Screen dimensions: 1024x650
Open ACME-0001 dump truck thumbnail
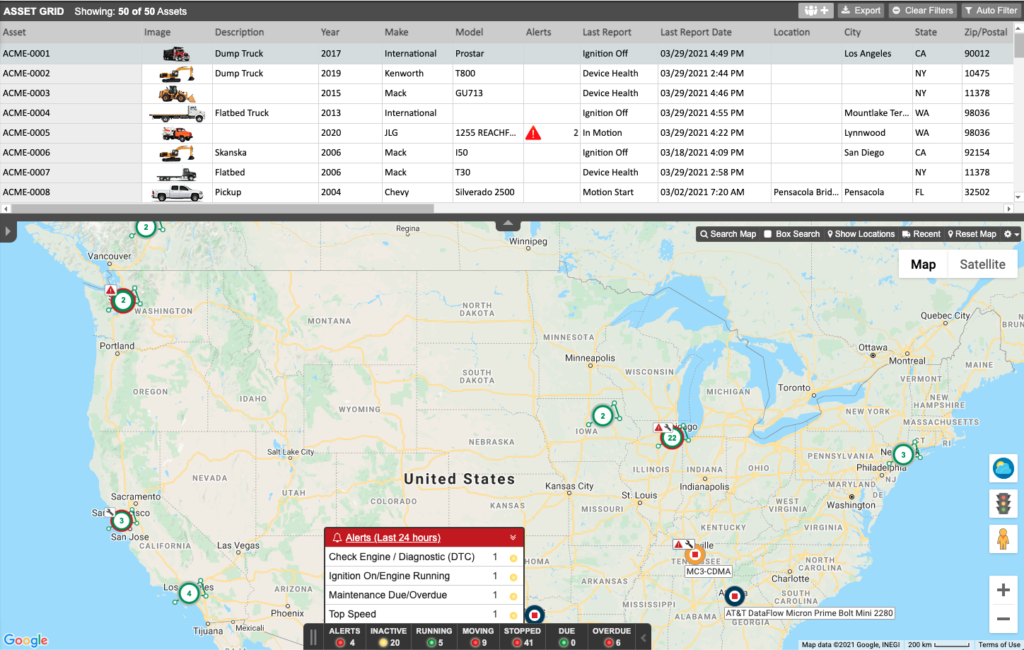(176, 54)
